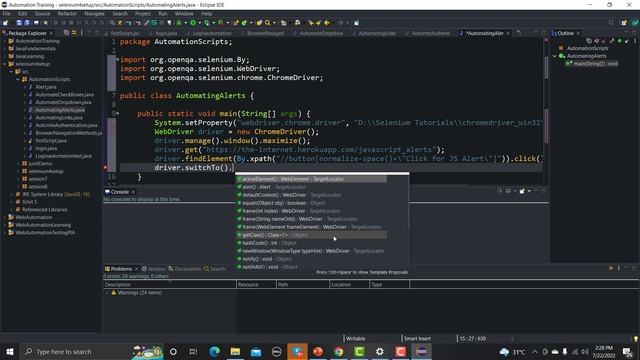Click the editor vertical scrollbar
Screen dimensions: 640x360
[546, 67]
